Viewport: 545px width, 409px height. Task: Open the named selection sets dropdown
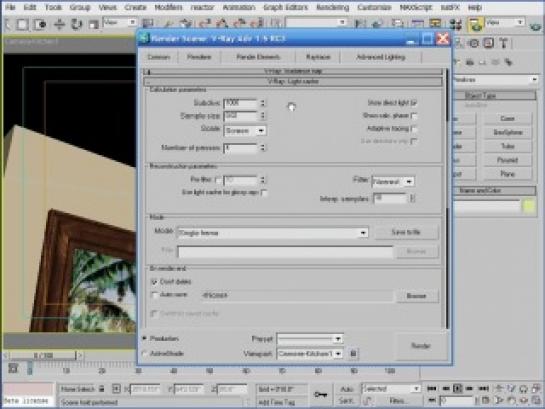point(317,23)
